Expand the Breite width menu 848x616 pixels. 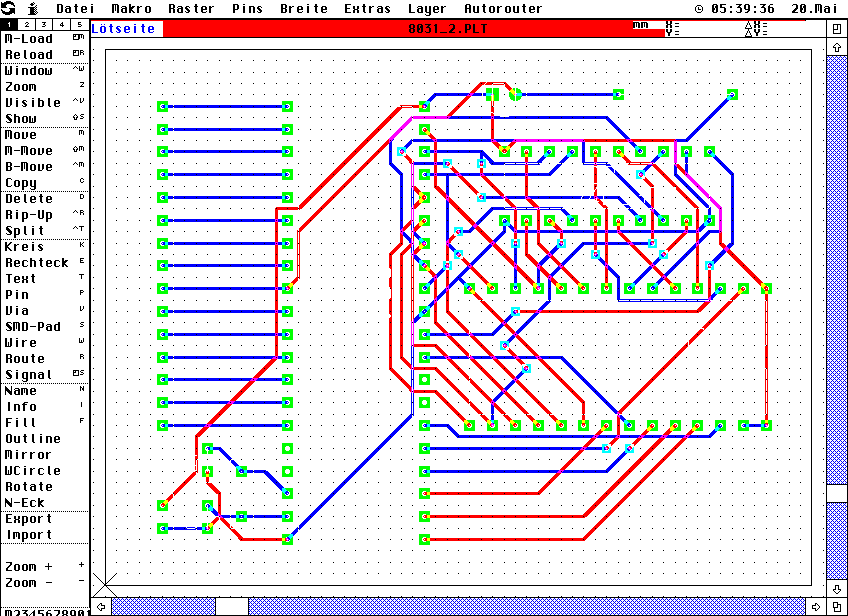[x=303, y=8]
